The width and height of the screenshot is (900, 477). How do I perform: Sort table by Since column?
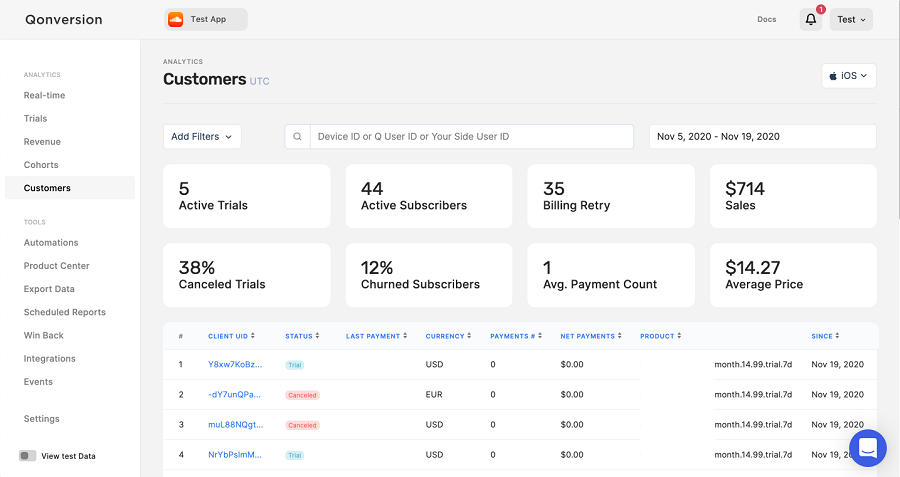825,336
